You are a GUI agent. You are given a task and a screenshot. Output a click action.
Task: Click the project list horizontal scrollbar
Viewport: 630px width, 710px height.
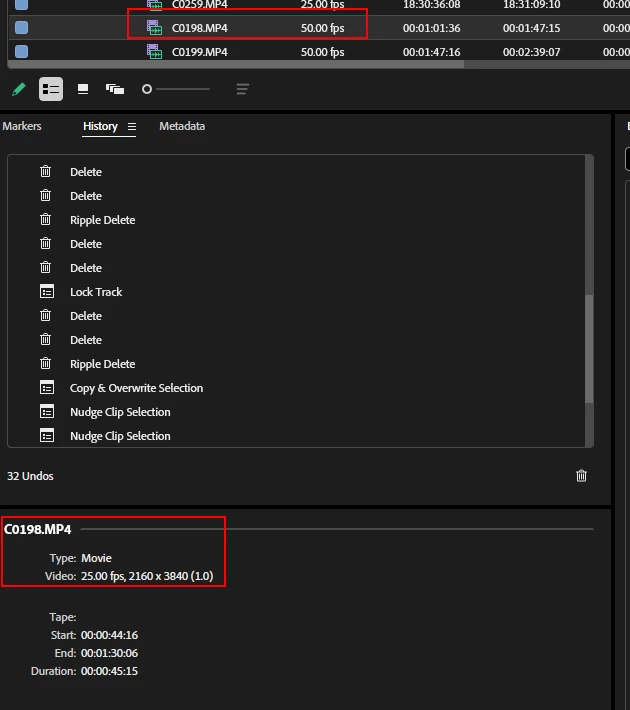[236, 64]
